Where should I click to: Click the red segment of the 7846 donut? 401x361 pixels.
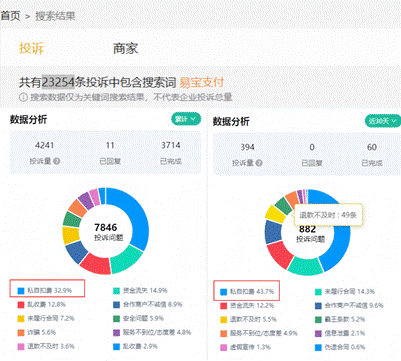click(97, 263)
